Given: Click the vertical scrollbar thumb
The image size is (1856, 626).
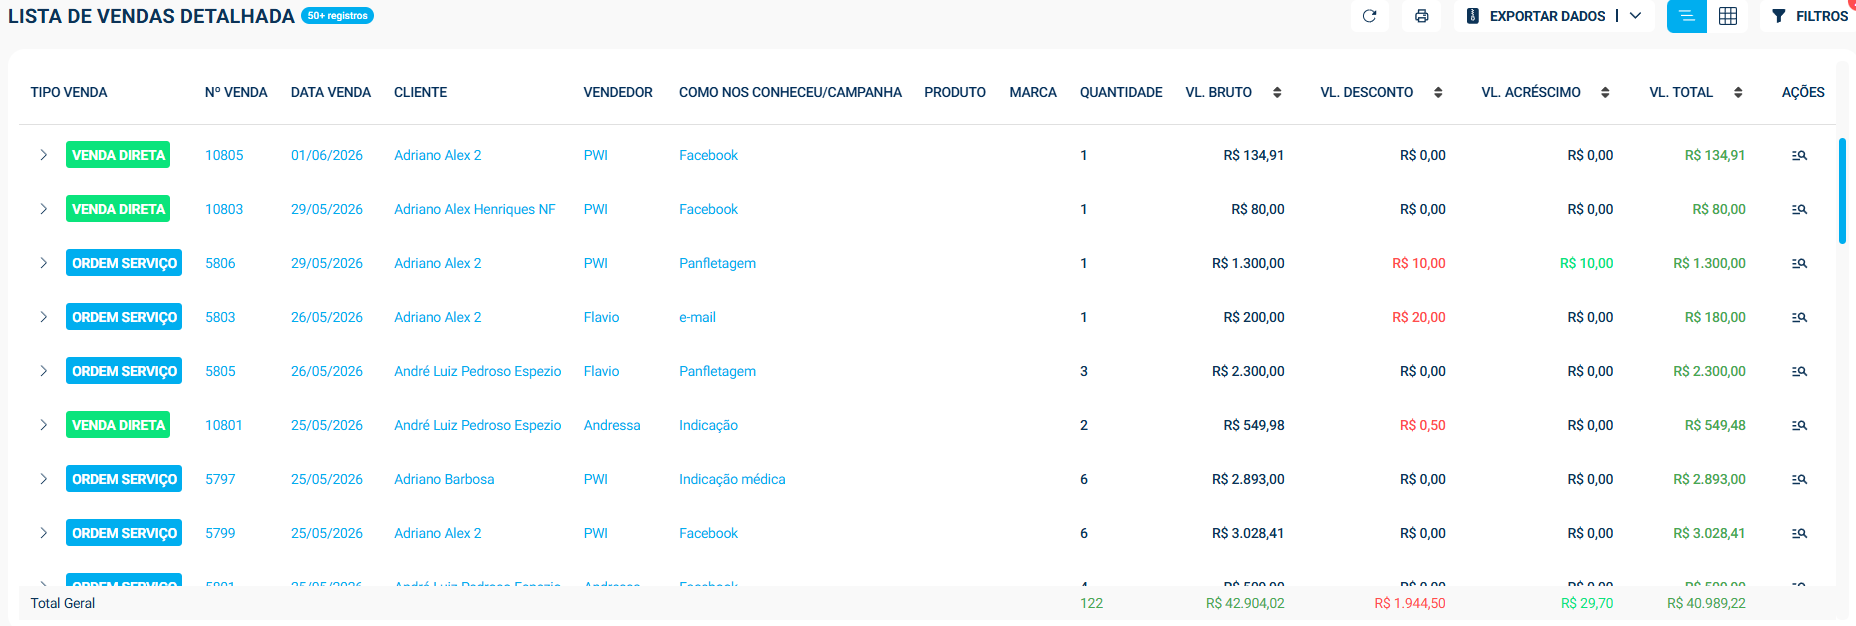Looking at the screenshot, I should point(1842,191).
